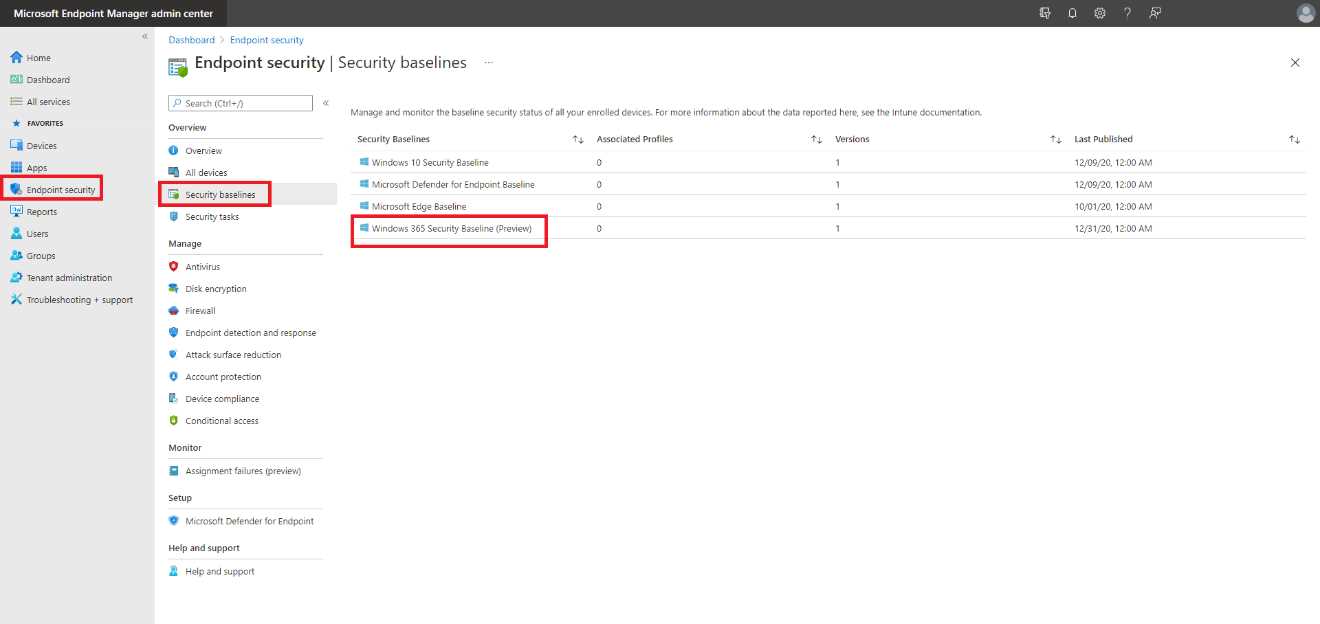Collapse the Security baselines menu pane
1320x624 pixels.
326,101
